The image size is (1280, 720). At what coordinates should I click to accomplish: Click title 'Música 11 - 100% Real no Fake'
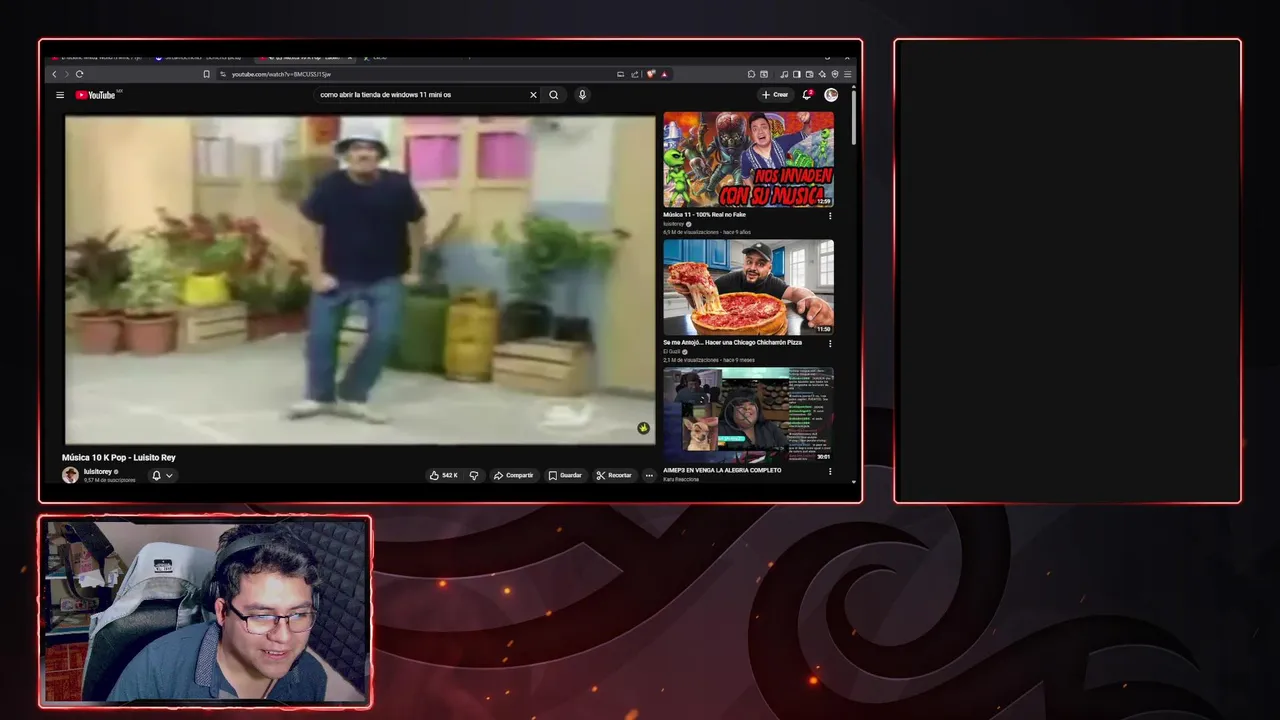(x=704, y=215)
